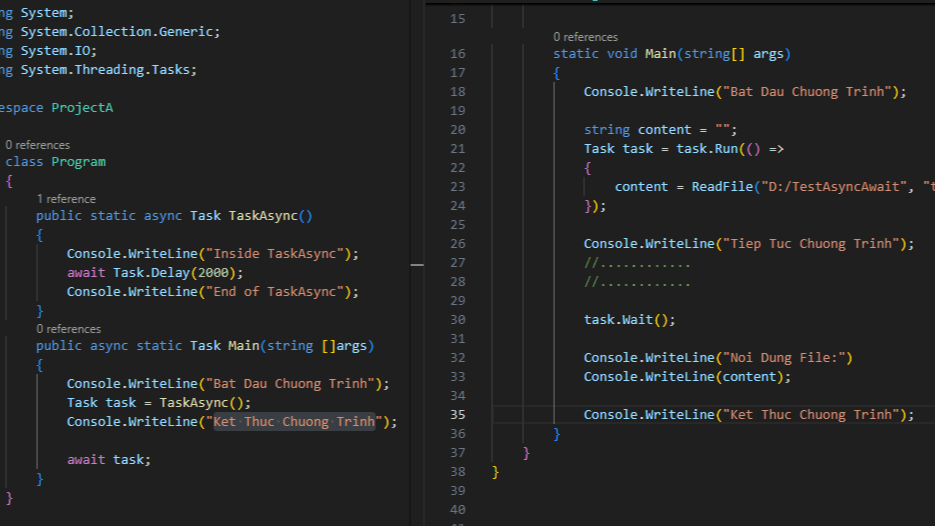Click the TaskAsync() method declaration name
This screenshot has width=935, height=526.
click(x=263, y=216)
